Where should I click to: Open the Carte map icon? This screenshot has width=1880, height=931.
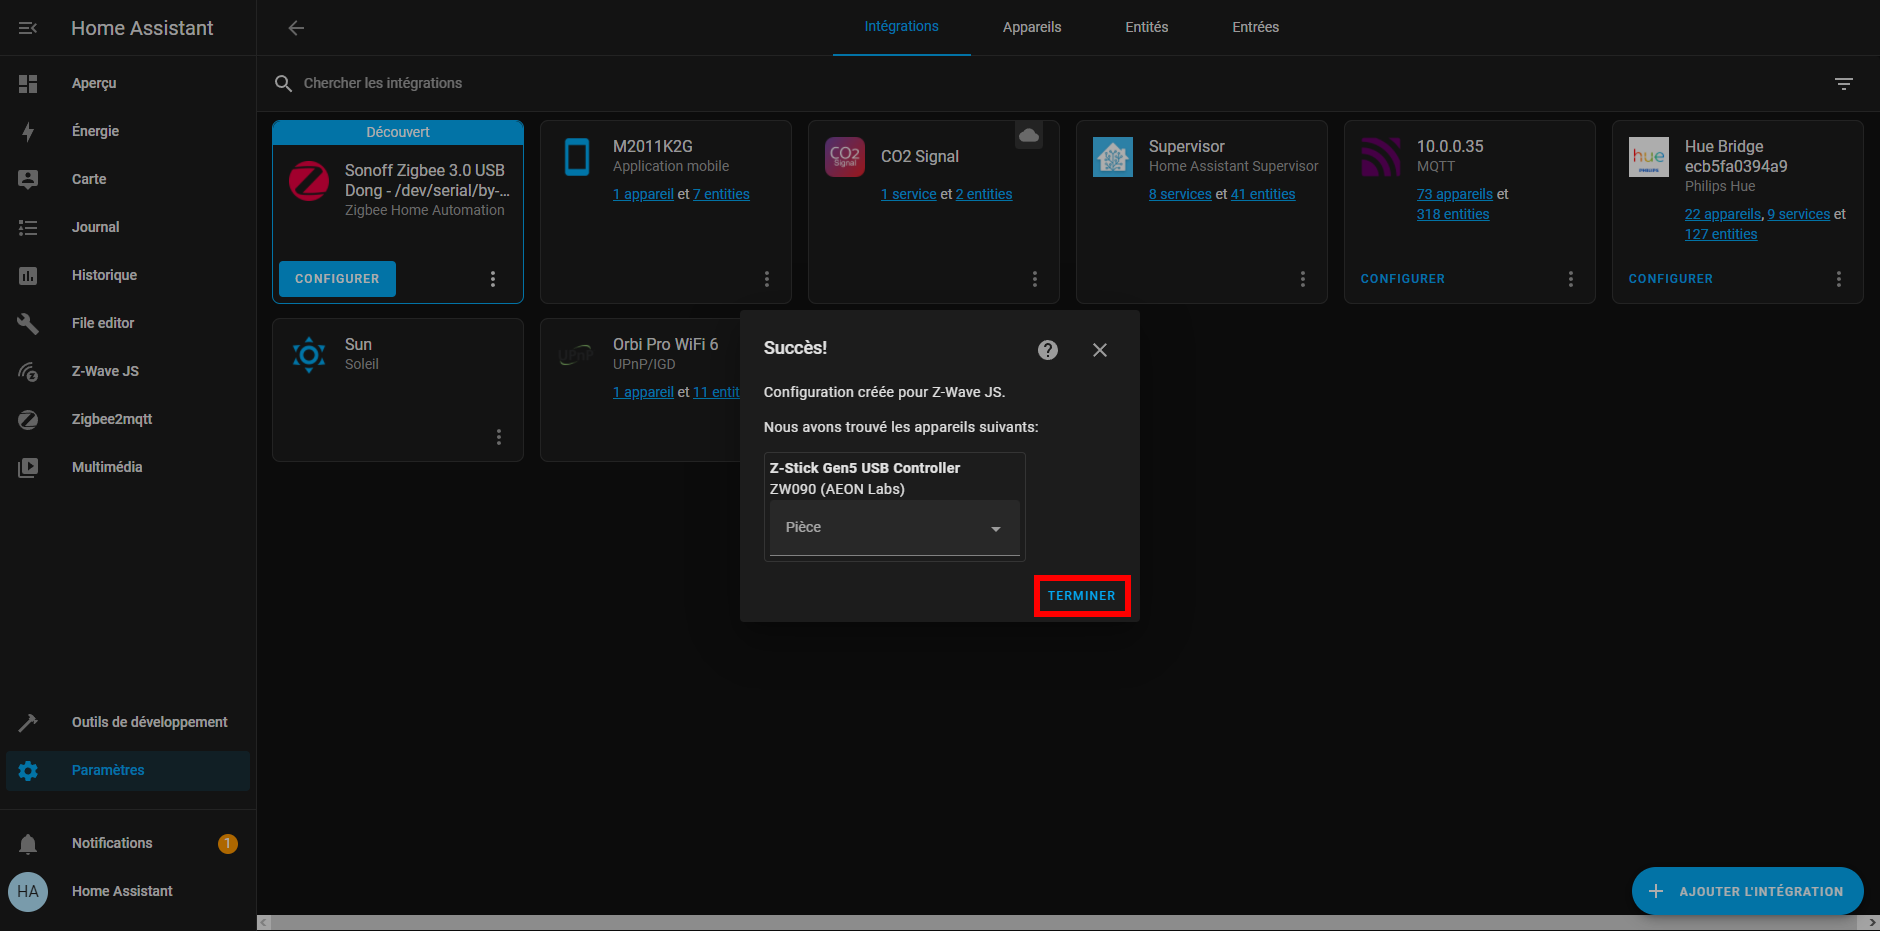click(x=28, y=179)
